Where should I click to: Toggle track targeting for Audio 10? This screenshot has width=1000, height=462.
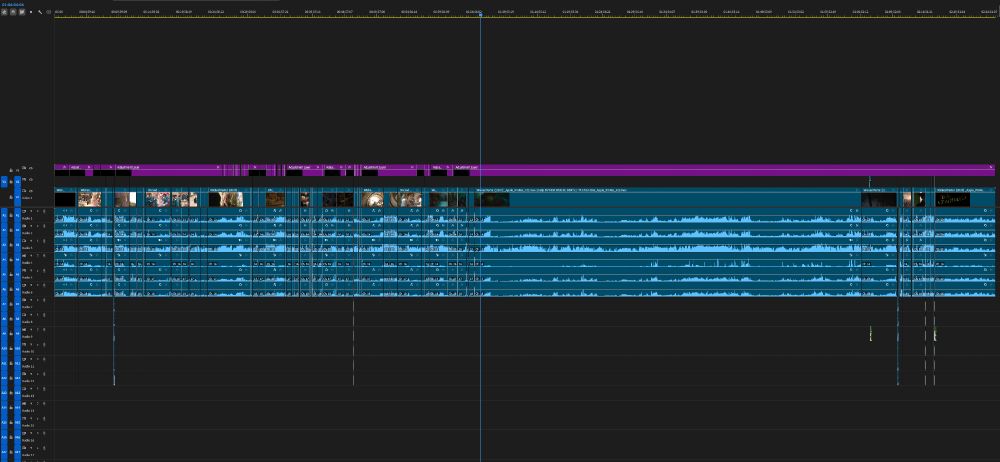17,348
